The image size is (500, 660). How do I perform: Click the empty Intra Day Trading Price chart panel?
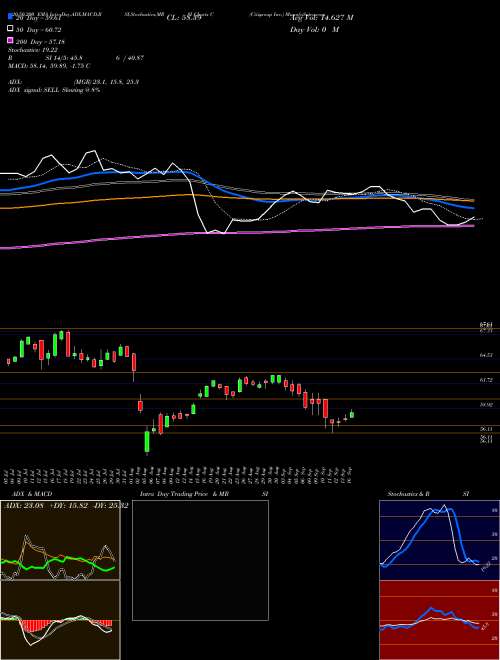[x=200, y=560]
